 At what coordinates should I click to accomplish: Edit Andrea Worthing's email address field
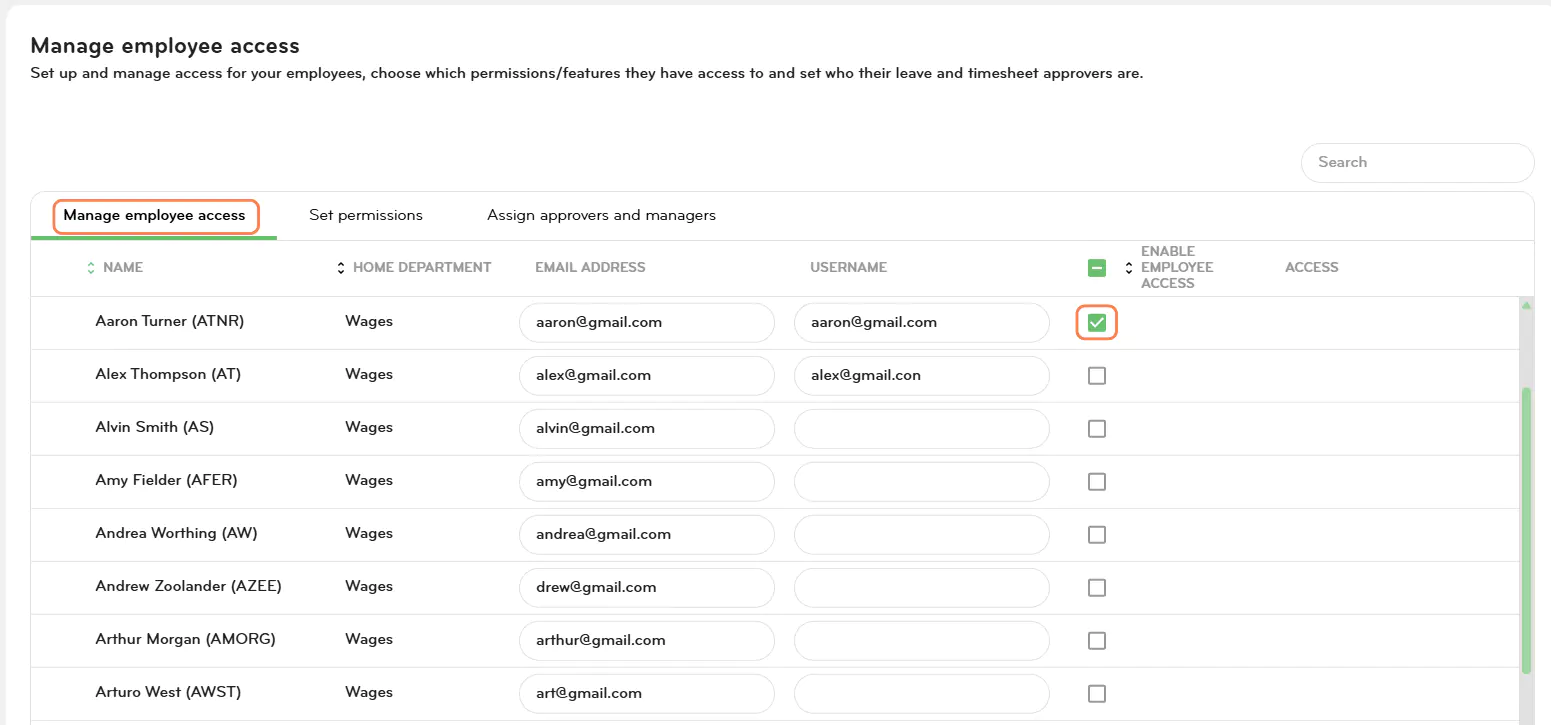coord(647,534)
